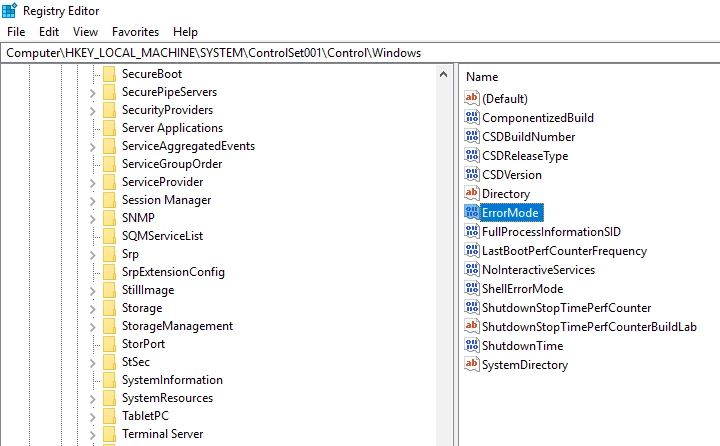Select the Directory value name
720x446 pixels.
point(506,194)
